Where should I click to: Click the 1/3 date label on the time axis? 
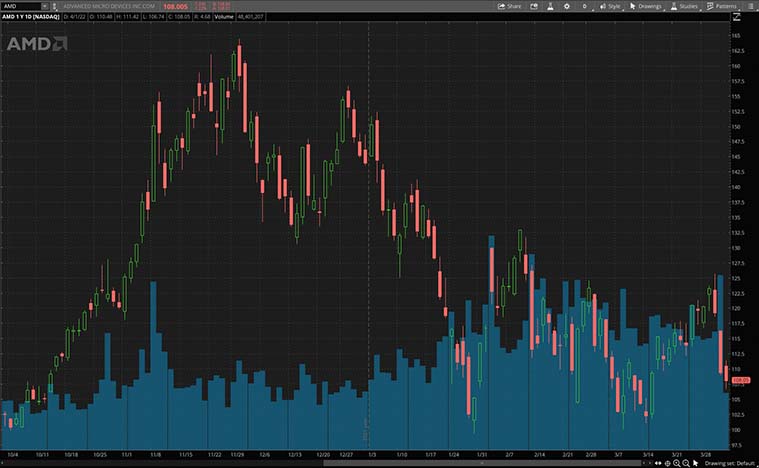pos(372,455)
